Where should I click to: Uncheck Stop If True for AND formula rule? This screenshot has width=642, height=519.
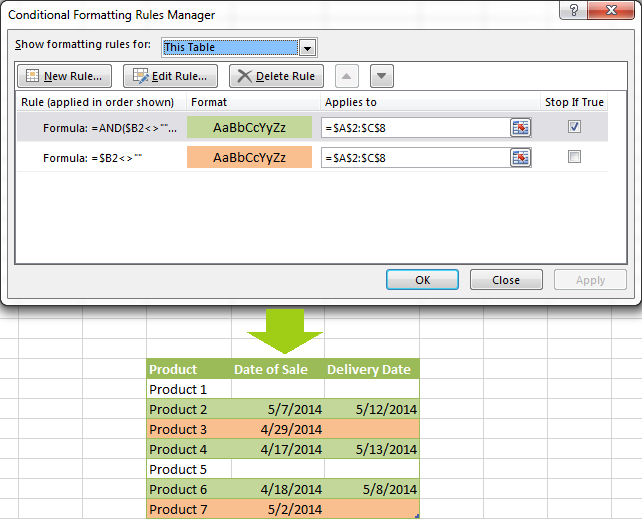pos(574,127)
